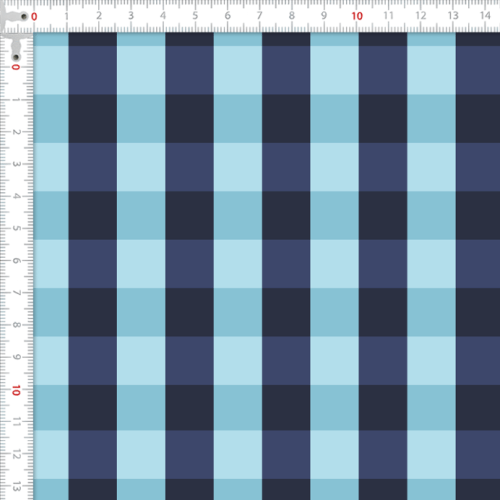Viewport: 500px width, 500px height.
Task: Click number 7 on the top ruler
Action: 259,16
